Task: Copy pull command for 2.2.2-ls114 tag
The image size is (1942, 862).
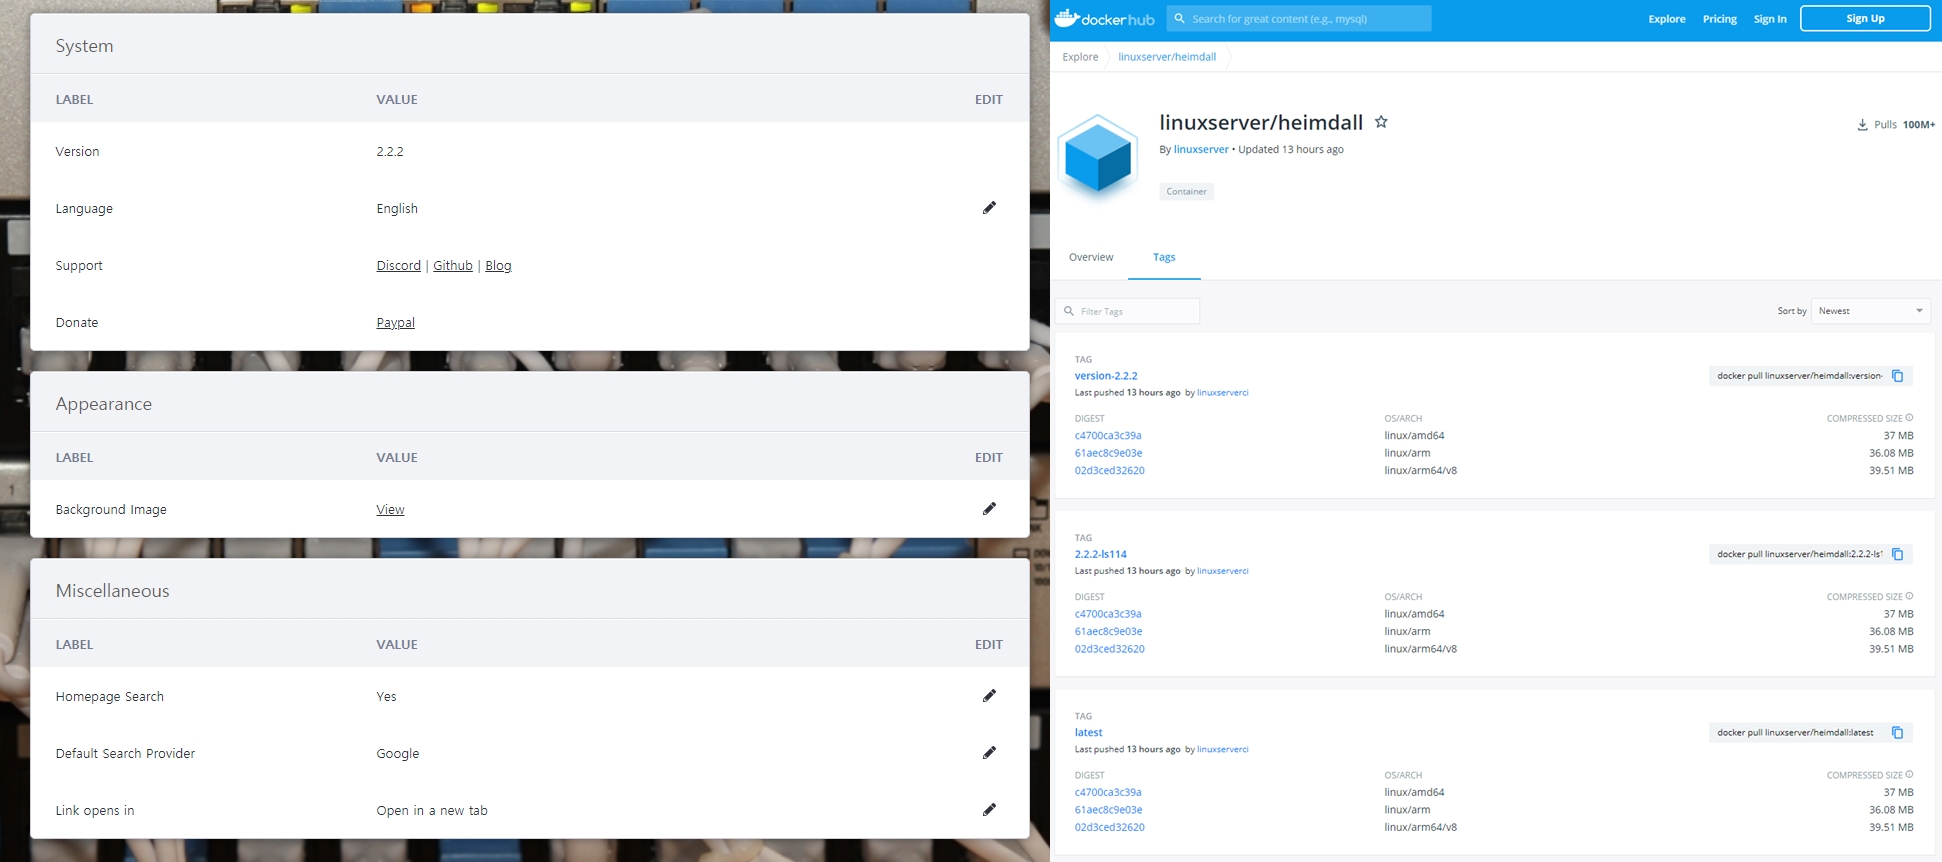Action: point(1897,554)
